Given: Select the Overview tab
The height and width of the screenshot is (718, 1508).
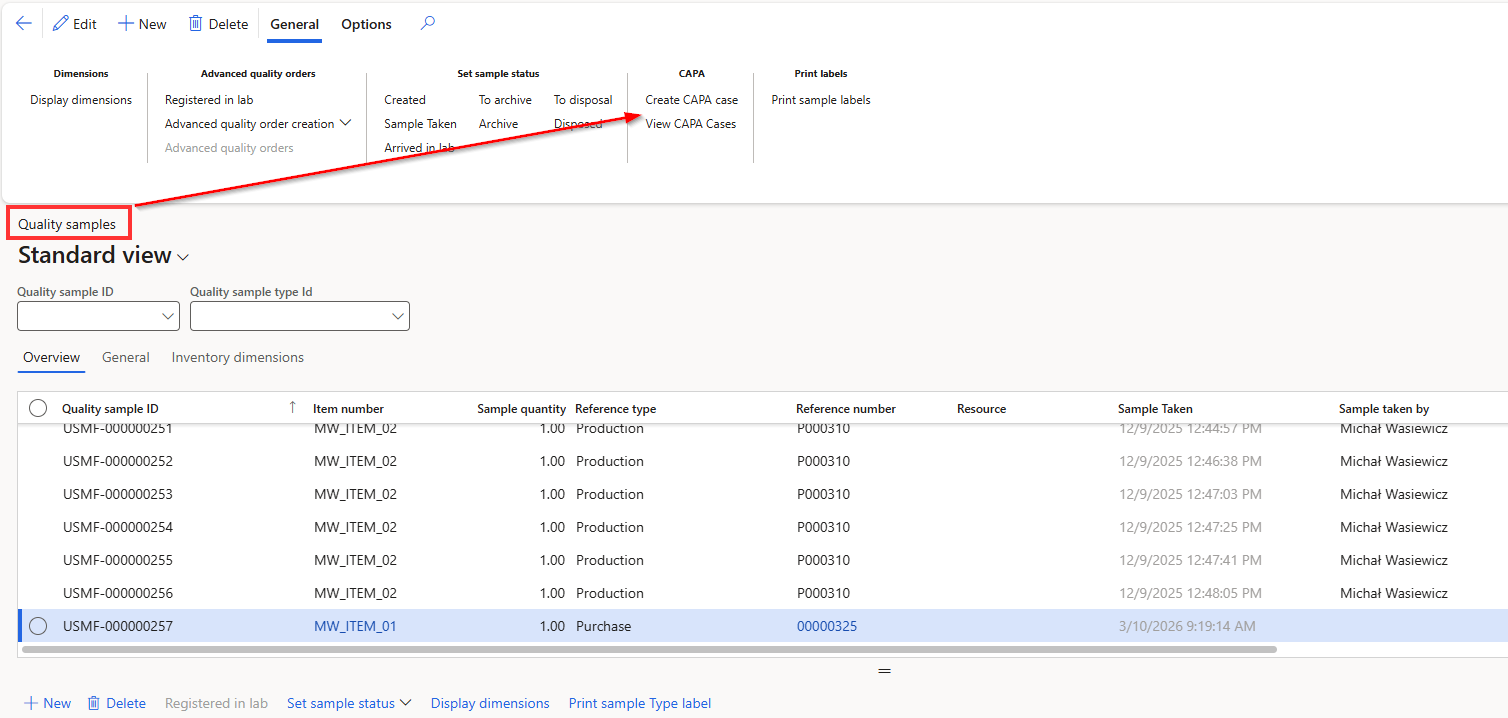Looking at the screenshot, I should coord(51,357).
